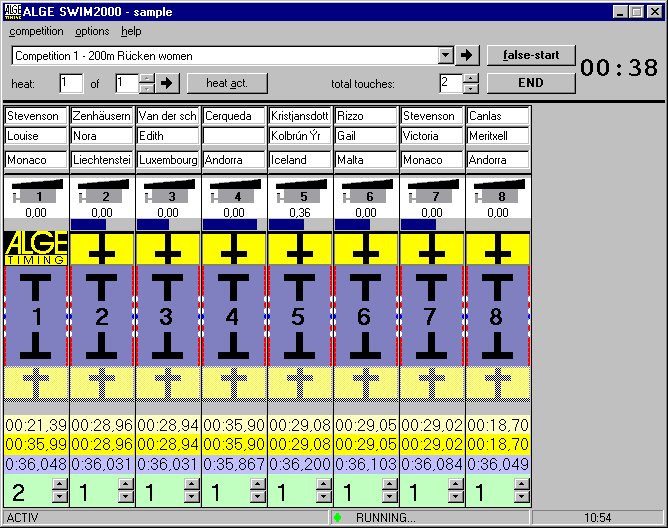Click the Malta country field
Screen dimensions: 668x528
click(x=366, y=160)
